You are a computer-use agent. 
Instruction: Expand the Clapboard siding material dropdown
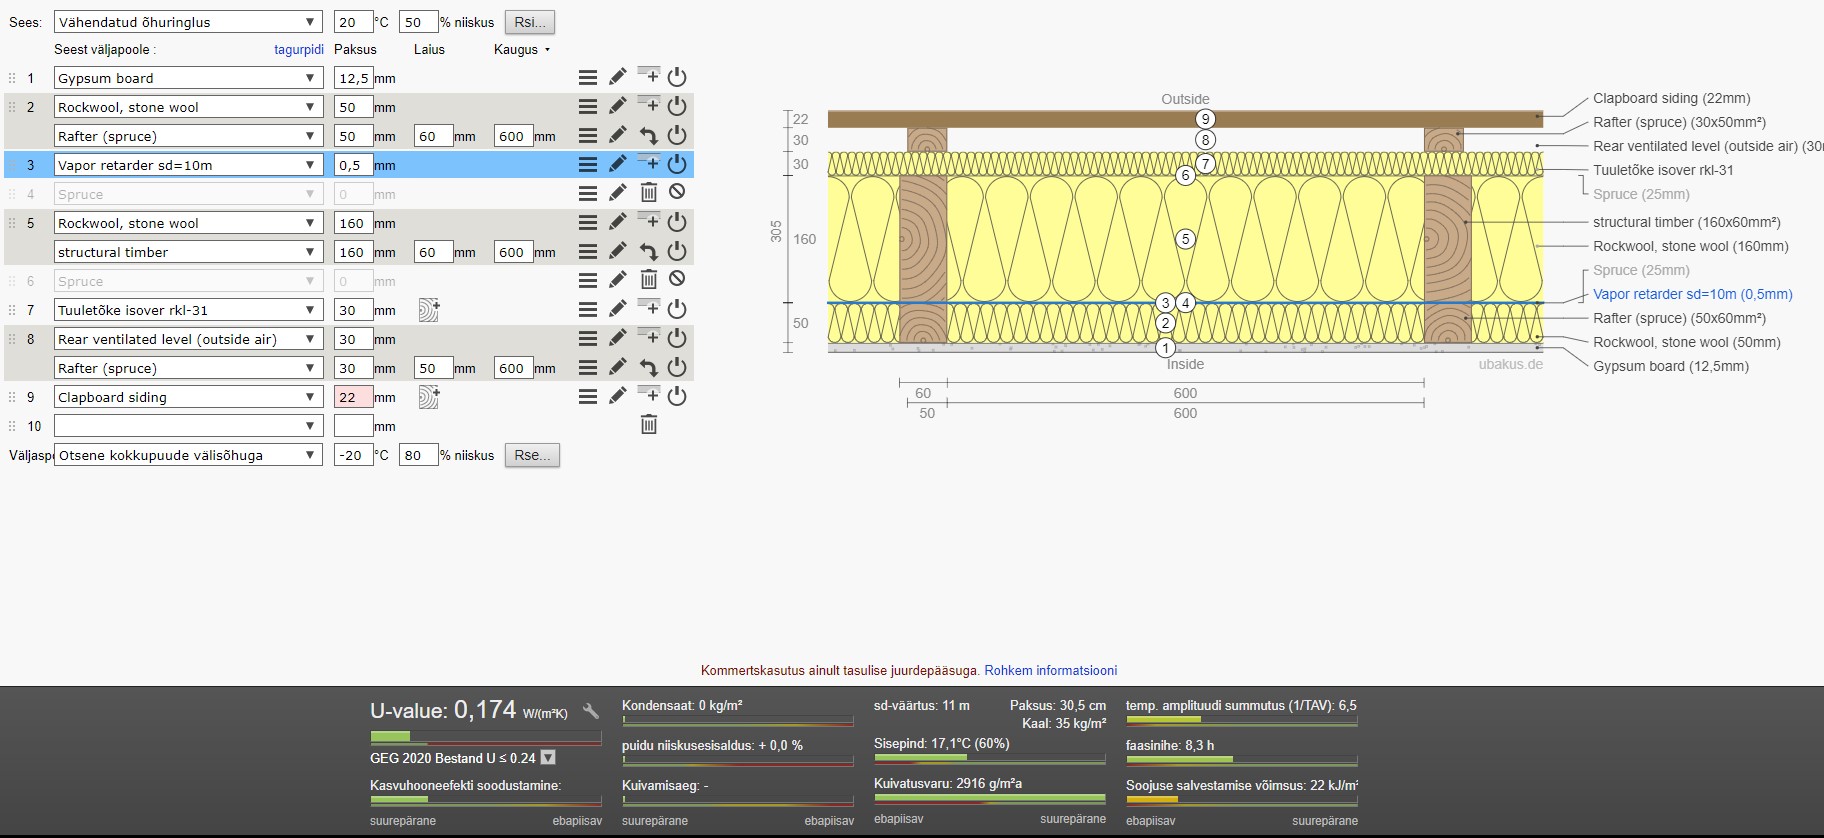(187, 397)
